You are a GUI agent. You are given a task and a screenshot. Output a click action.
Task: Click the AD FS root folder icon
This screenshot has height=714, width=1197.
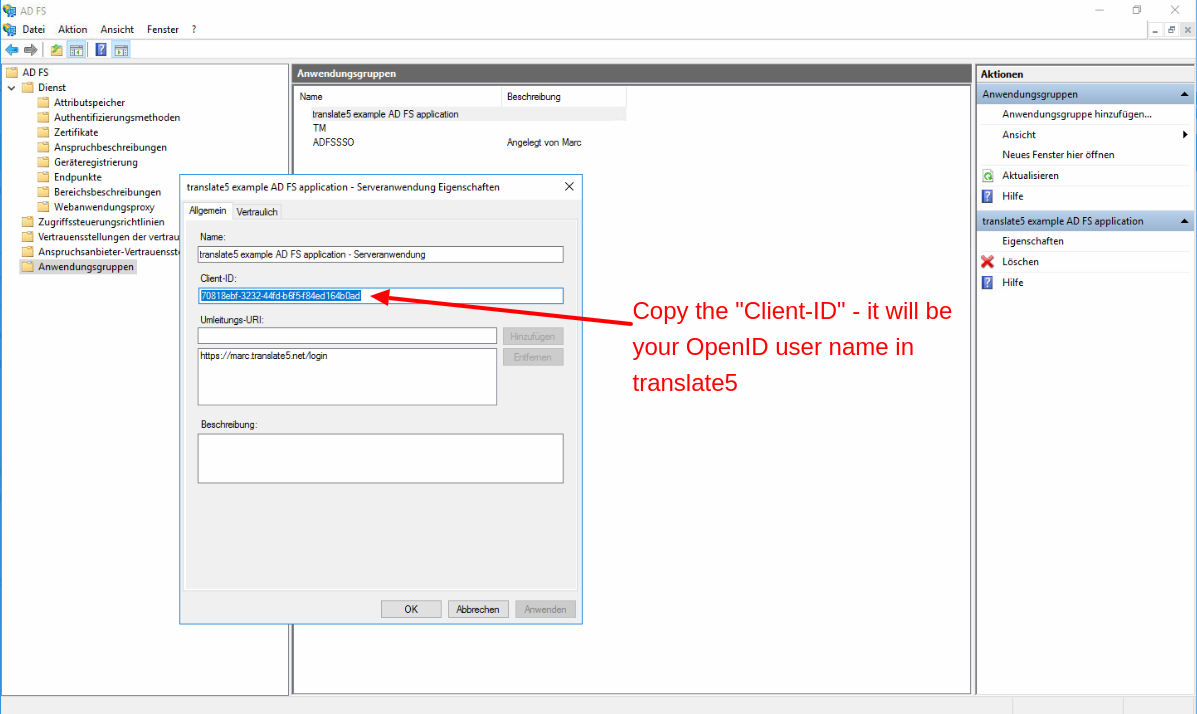12,73
